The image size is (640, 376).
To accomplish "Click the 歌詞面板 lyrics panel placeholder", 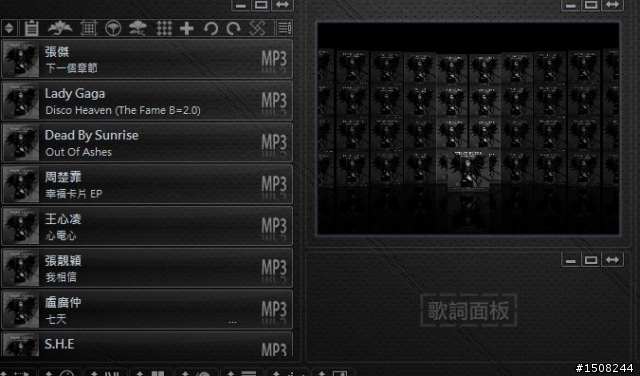I will click(x=469, y=311).
